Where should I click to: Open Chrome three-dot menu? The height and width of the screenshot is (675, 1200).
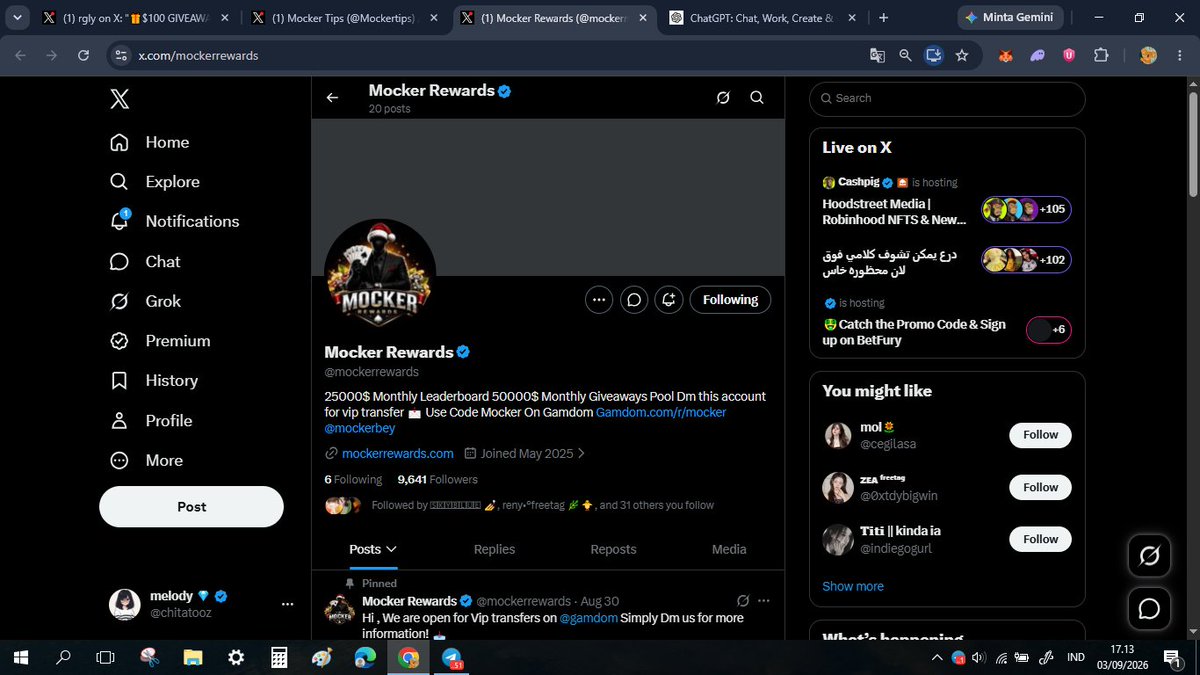tap(1179, 56)
